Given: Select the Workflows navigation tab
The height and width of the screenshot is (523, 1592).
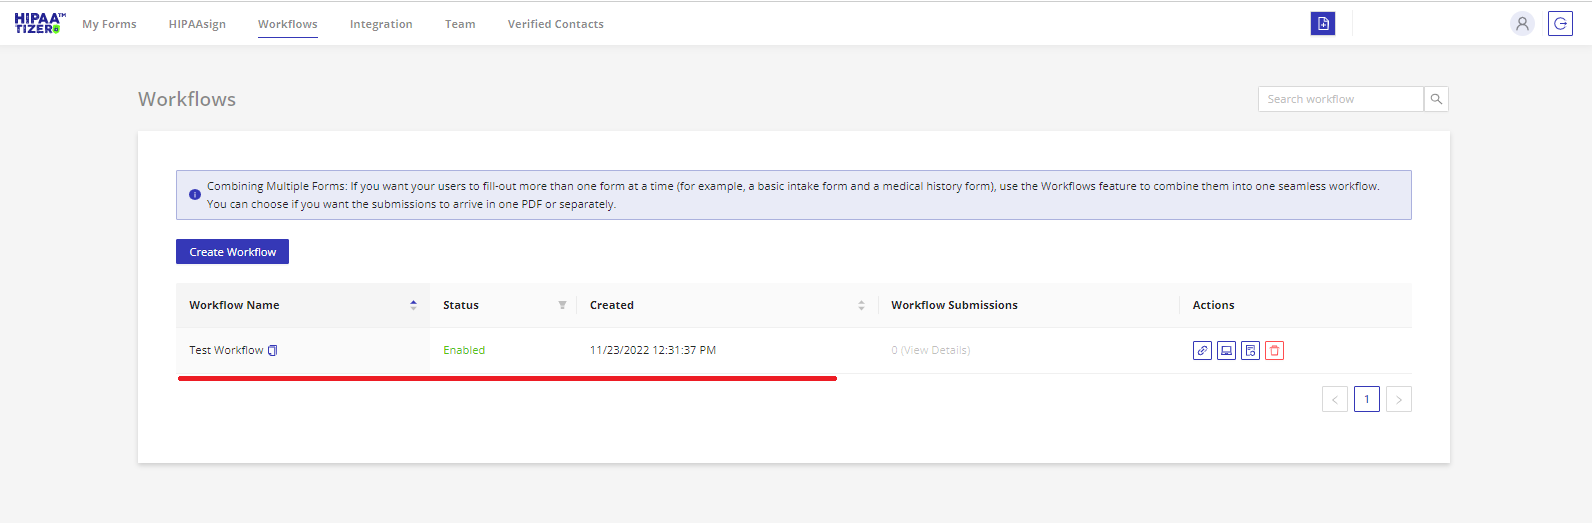Looking at the screenshot, I should [x=288, y=24].
